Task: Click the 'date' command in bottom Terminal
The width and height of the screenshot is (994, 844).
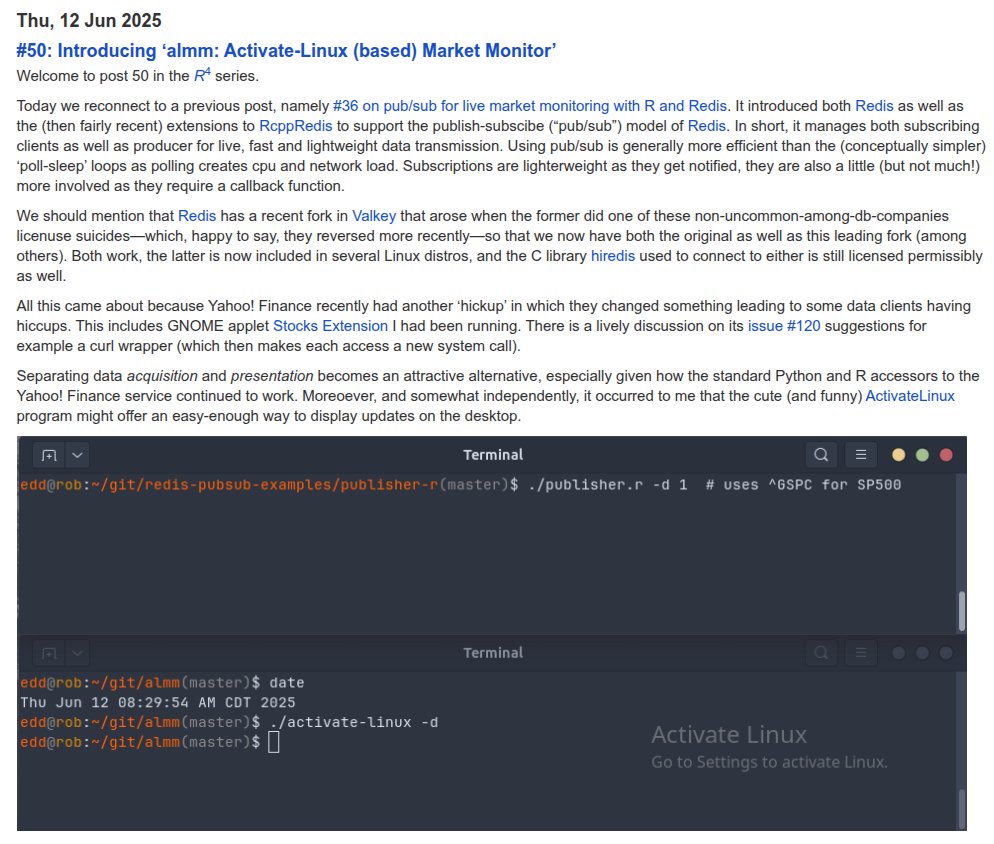Action: coord(287,683)
